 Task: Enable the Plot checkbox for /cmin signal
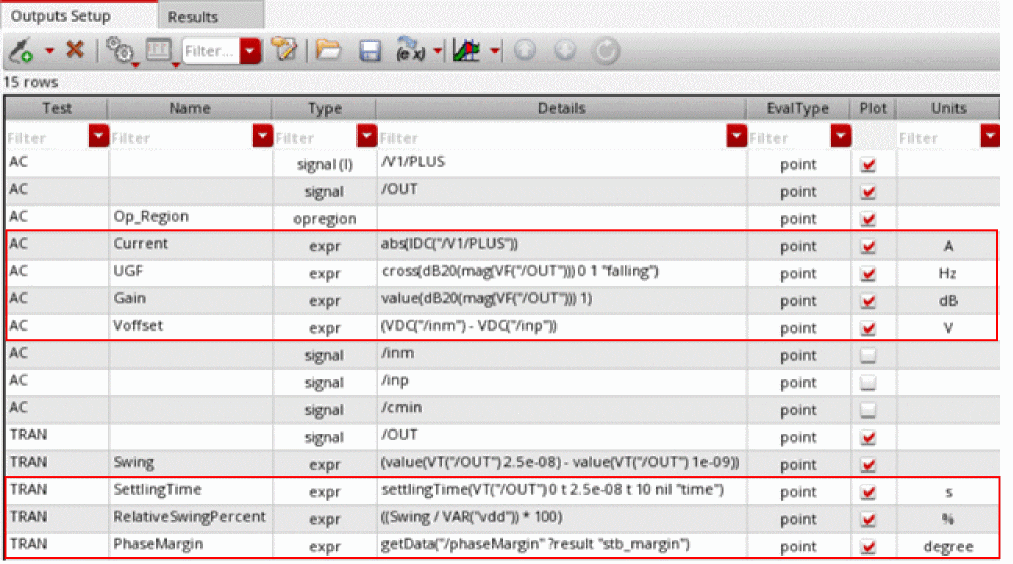click(868, 410)
